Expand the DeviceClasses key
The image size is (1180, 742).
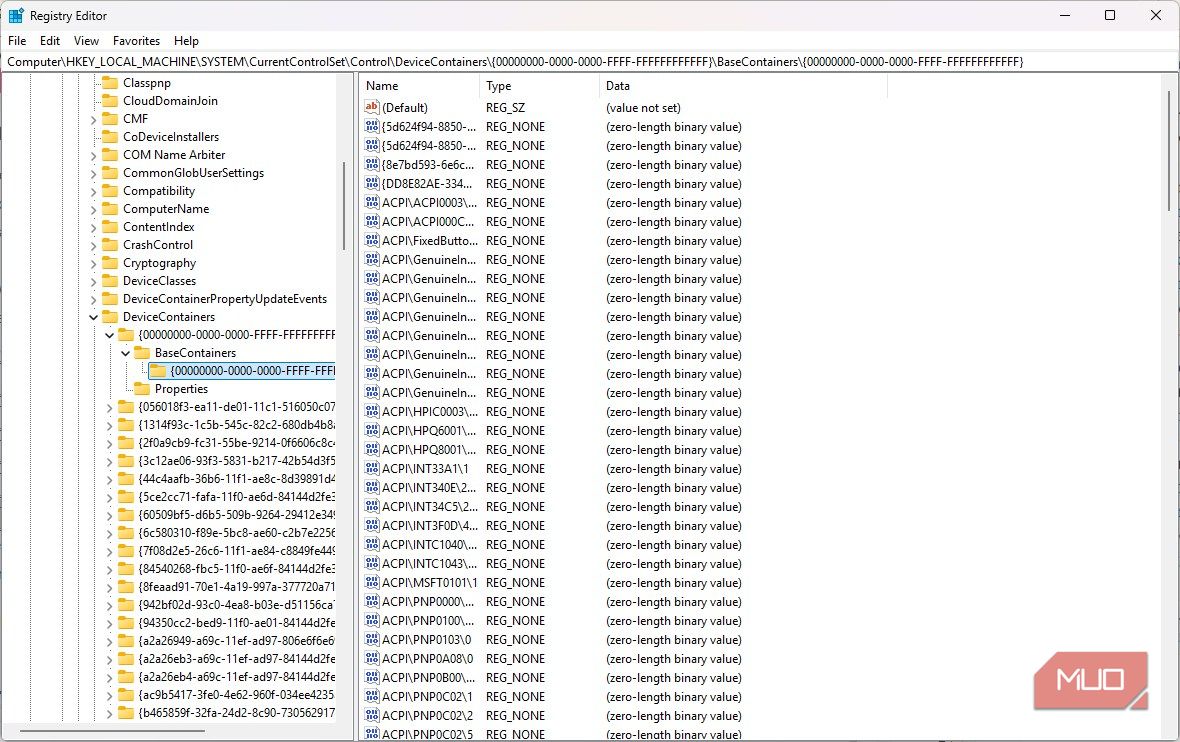click(x=93, y=281)
